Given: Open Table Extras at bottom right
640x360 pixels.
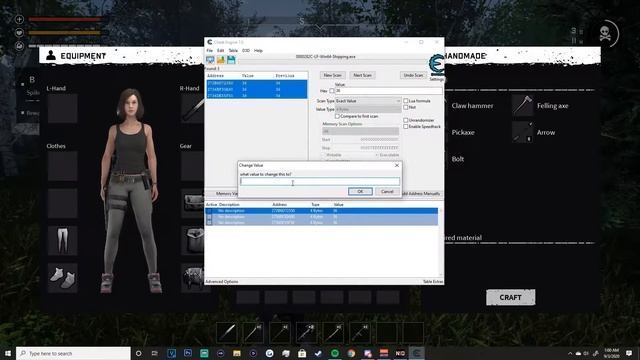Looking at the screenshot, I should (433, 282).
